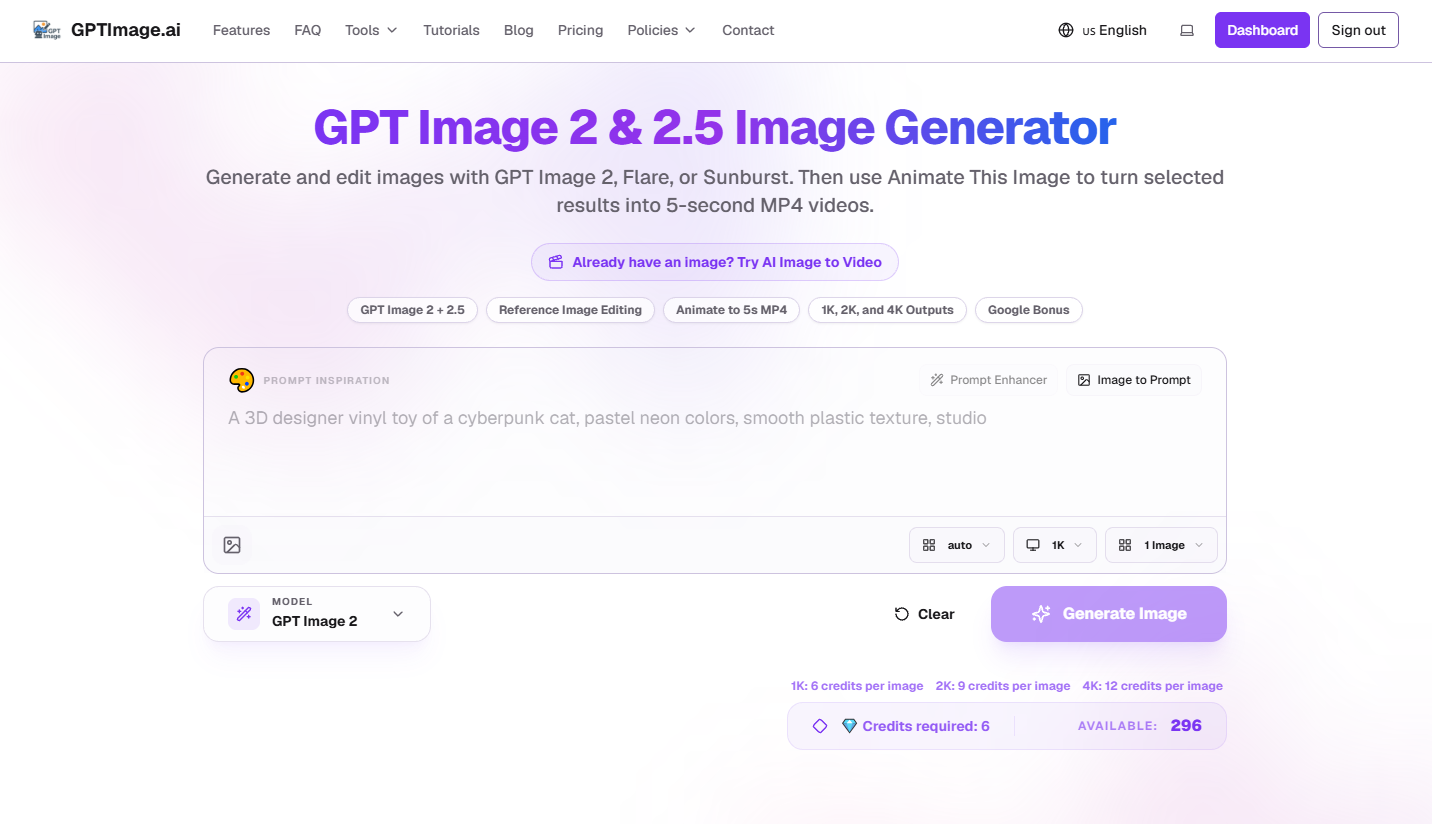Screen dimensions: 1432x824
Task: Navigate to the Blog
Action: (519, 30)
